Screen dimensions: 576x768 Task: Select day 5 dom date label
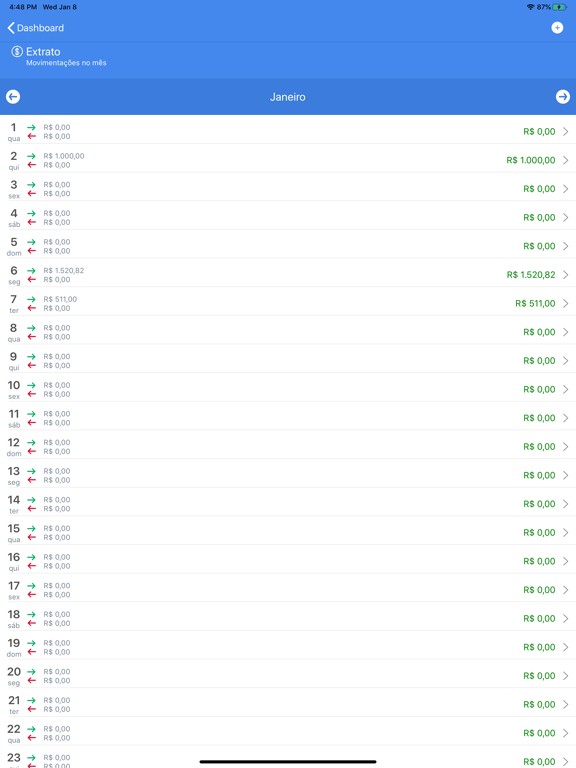[14, 246]
